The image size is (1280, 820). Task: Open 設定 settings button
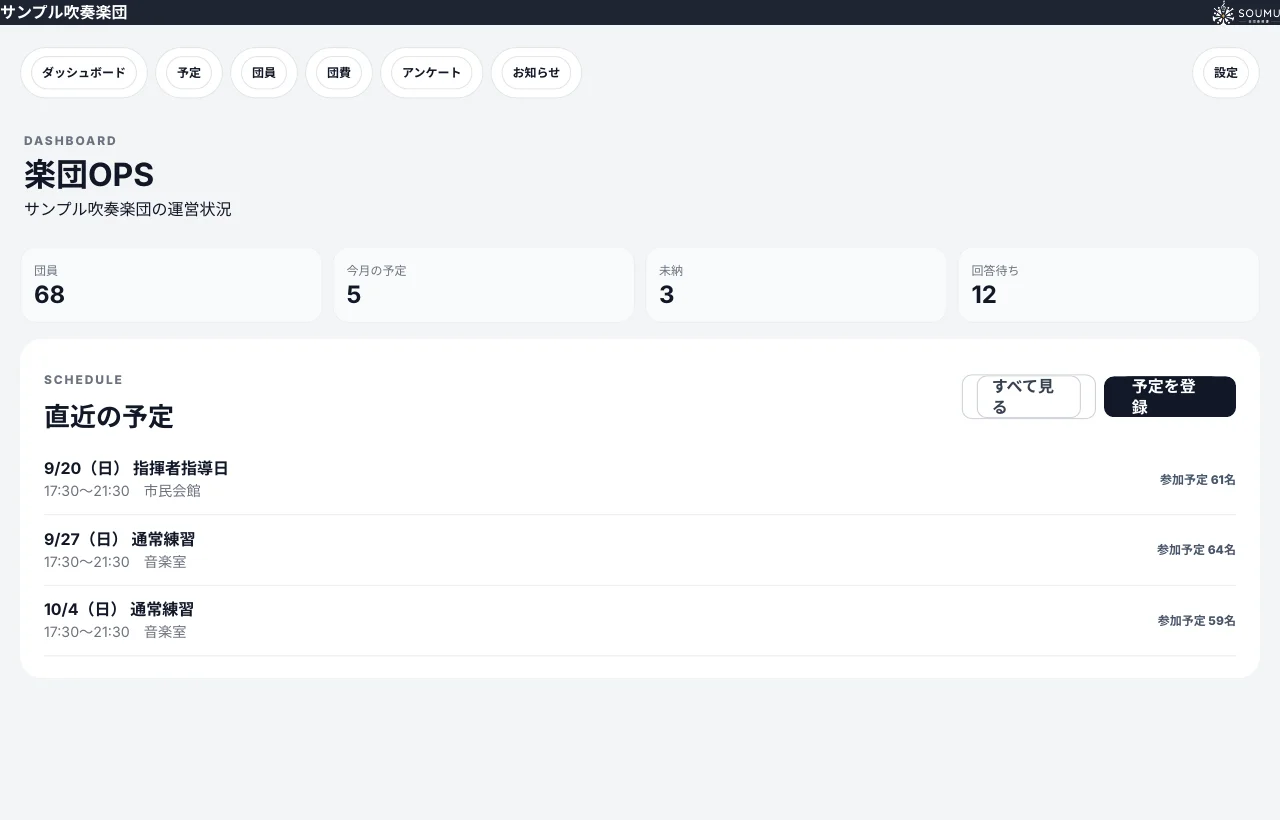click(x=1226, y=73)
